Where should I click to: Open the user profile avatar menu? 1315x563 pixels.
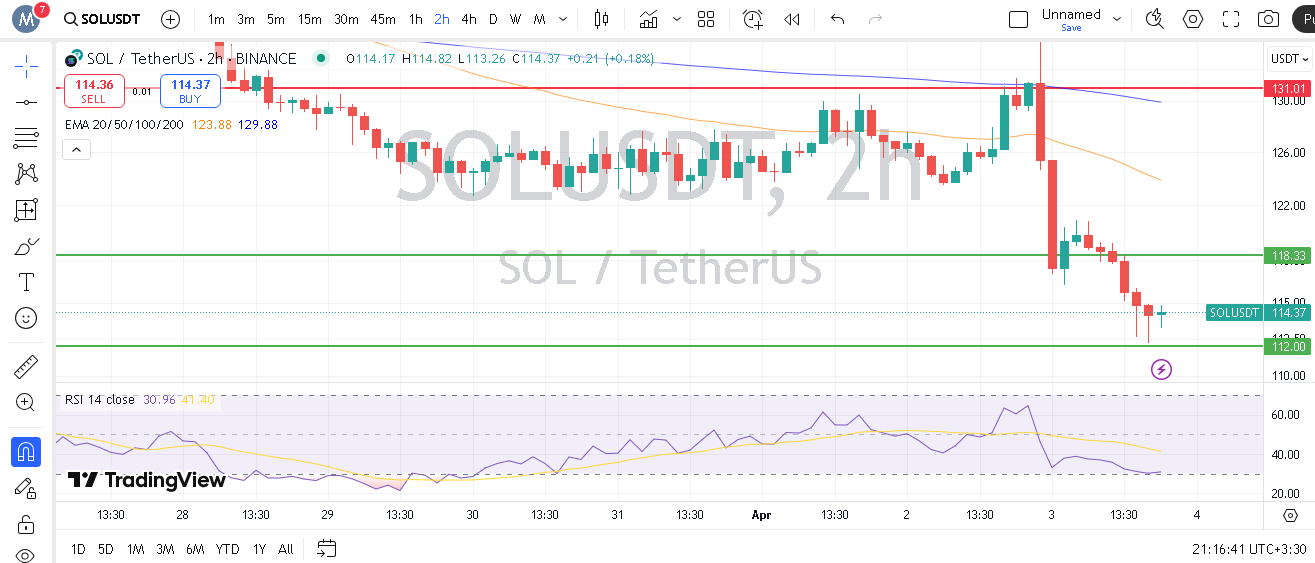27,19
